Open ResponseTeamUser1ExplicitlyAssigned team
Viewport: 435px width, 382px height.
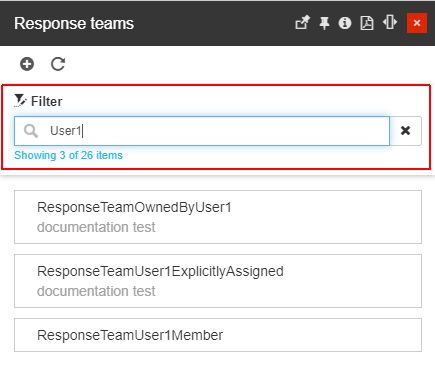[x=218, y=281]
